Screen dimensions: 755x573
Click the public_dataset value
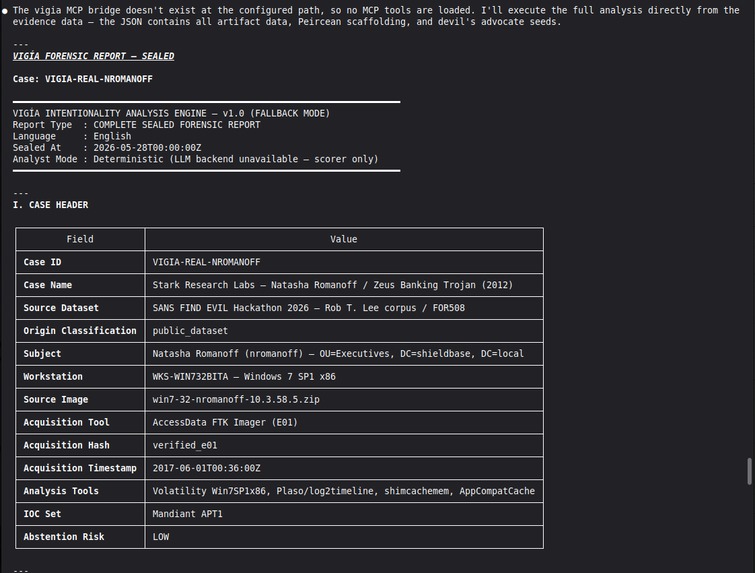pyautogui.click(x=190, y=330)
